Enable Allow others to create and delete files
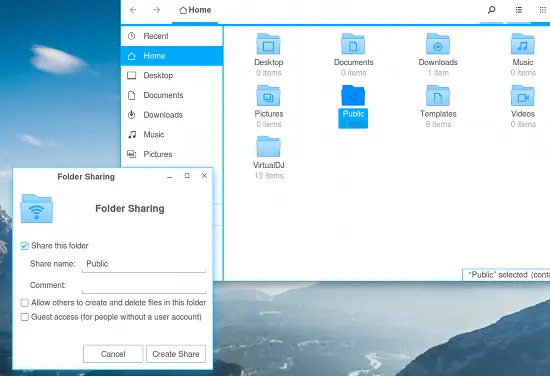The height and width of the screenshot is (376, 550). tap(25, 303)
